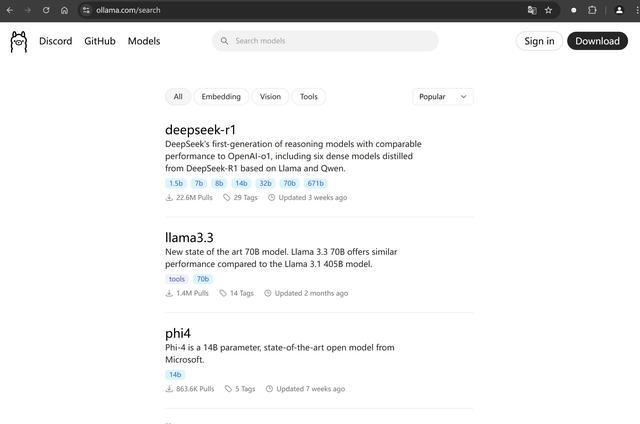The image size is (640, 424).
Task: Go back with browser back arrow
Action: coord(10,10)
